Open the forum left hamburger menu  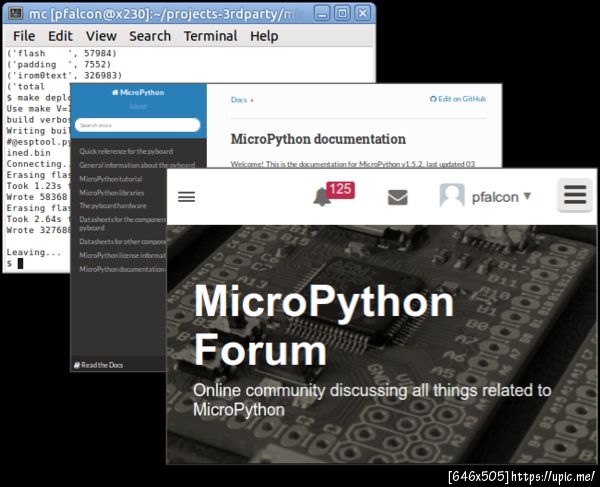186,197
